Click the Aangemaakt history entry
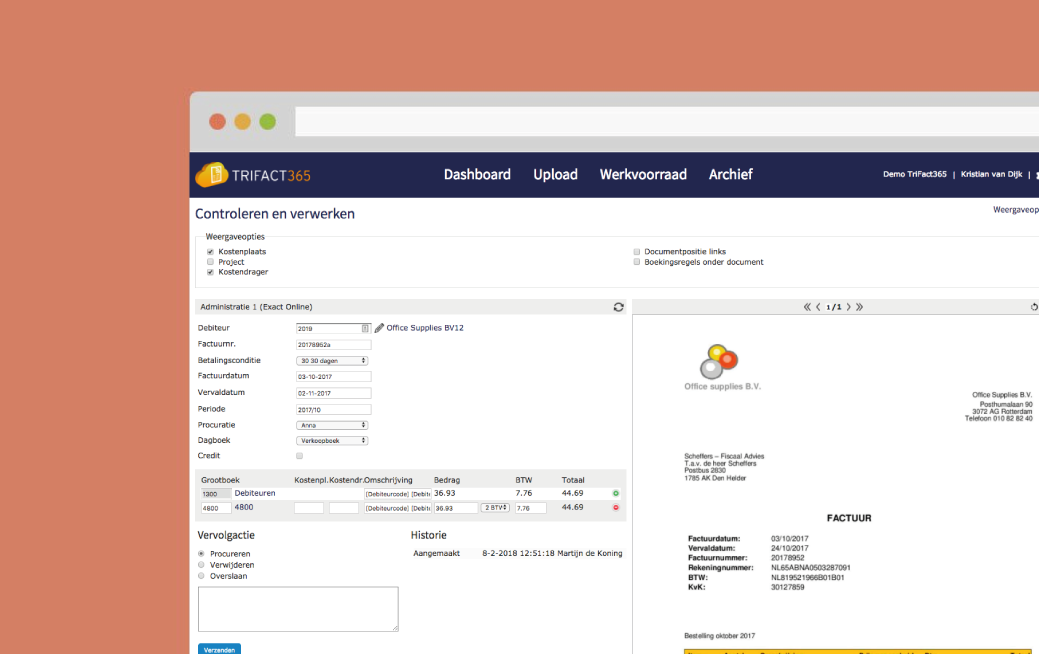Image resolution: width=1039 pixels, height=654 pixels. 518,553
